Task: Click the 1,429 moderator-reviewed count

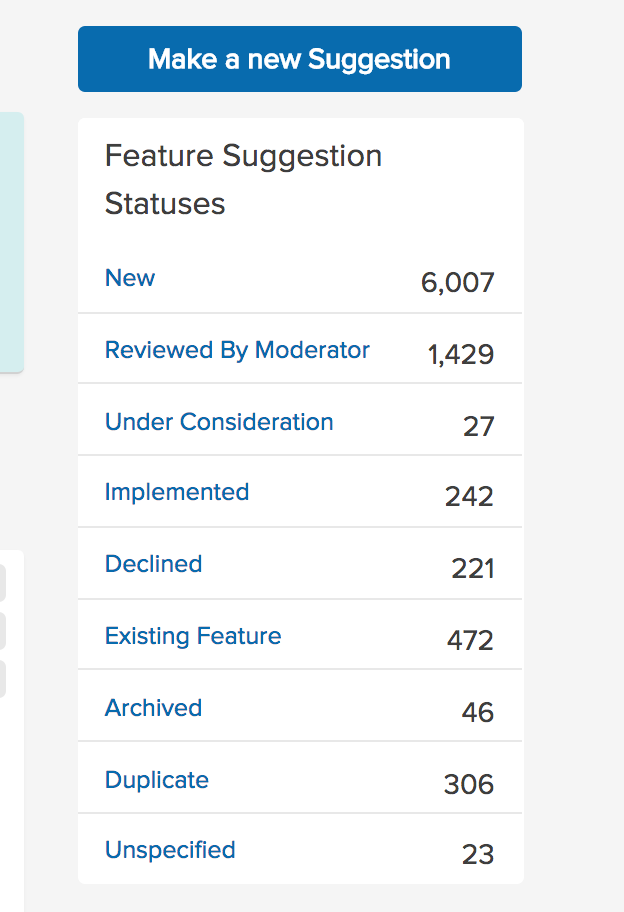Action: [461, 354]
